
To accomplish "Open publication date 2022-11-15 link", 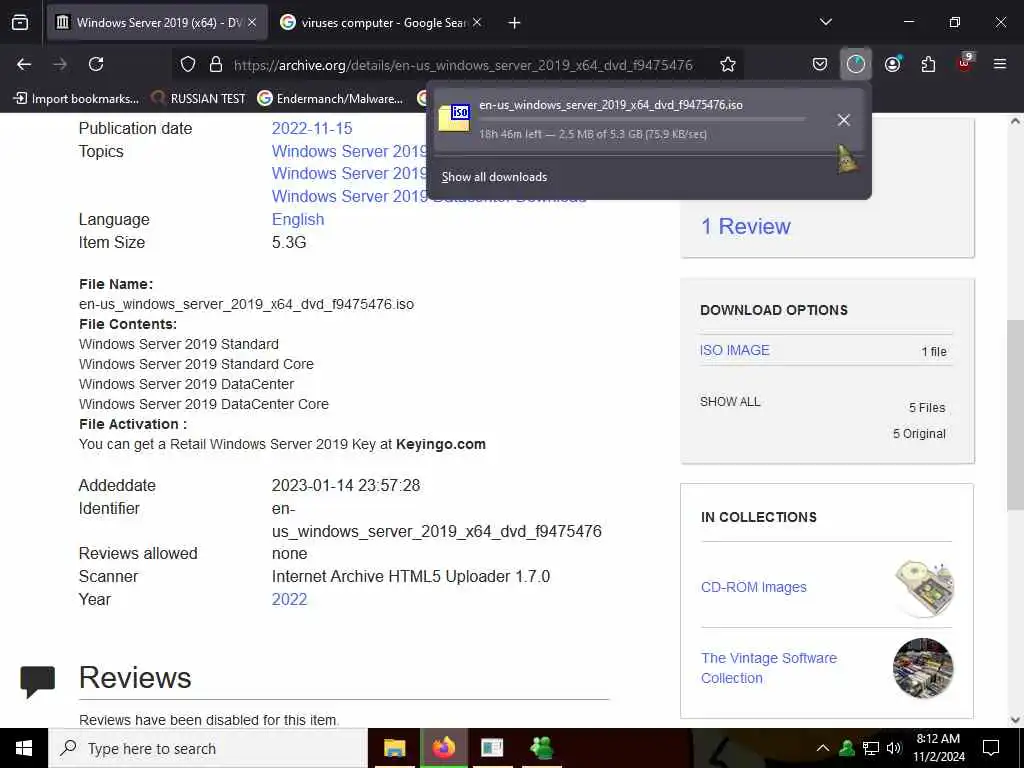I will click(312, 128).
